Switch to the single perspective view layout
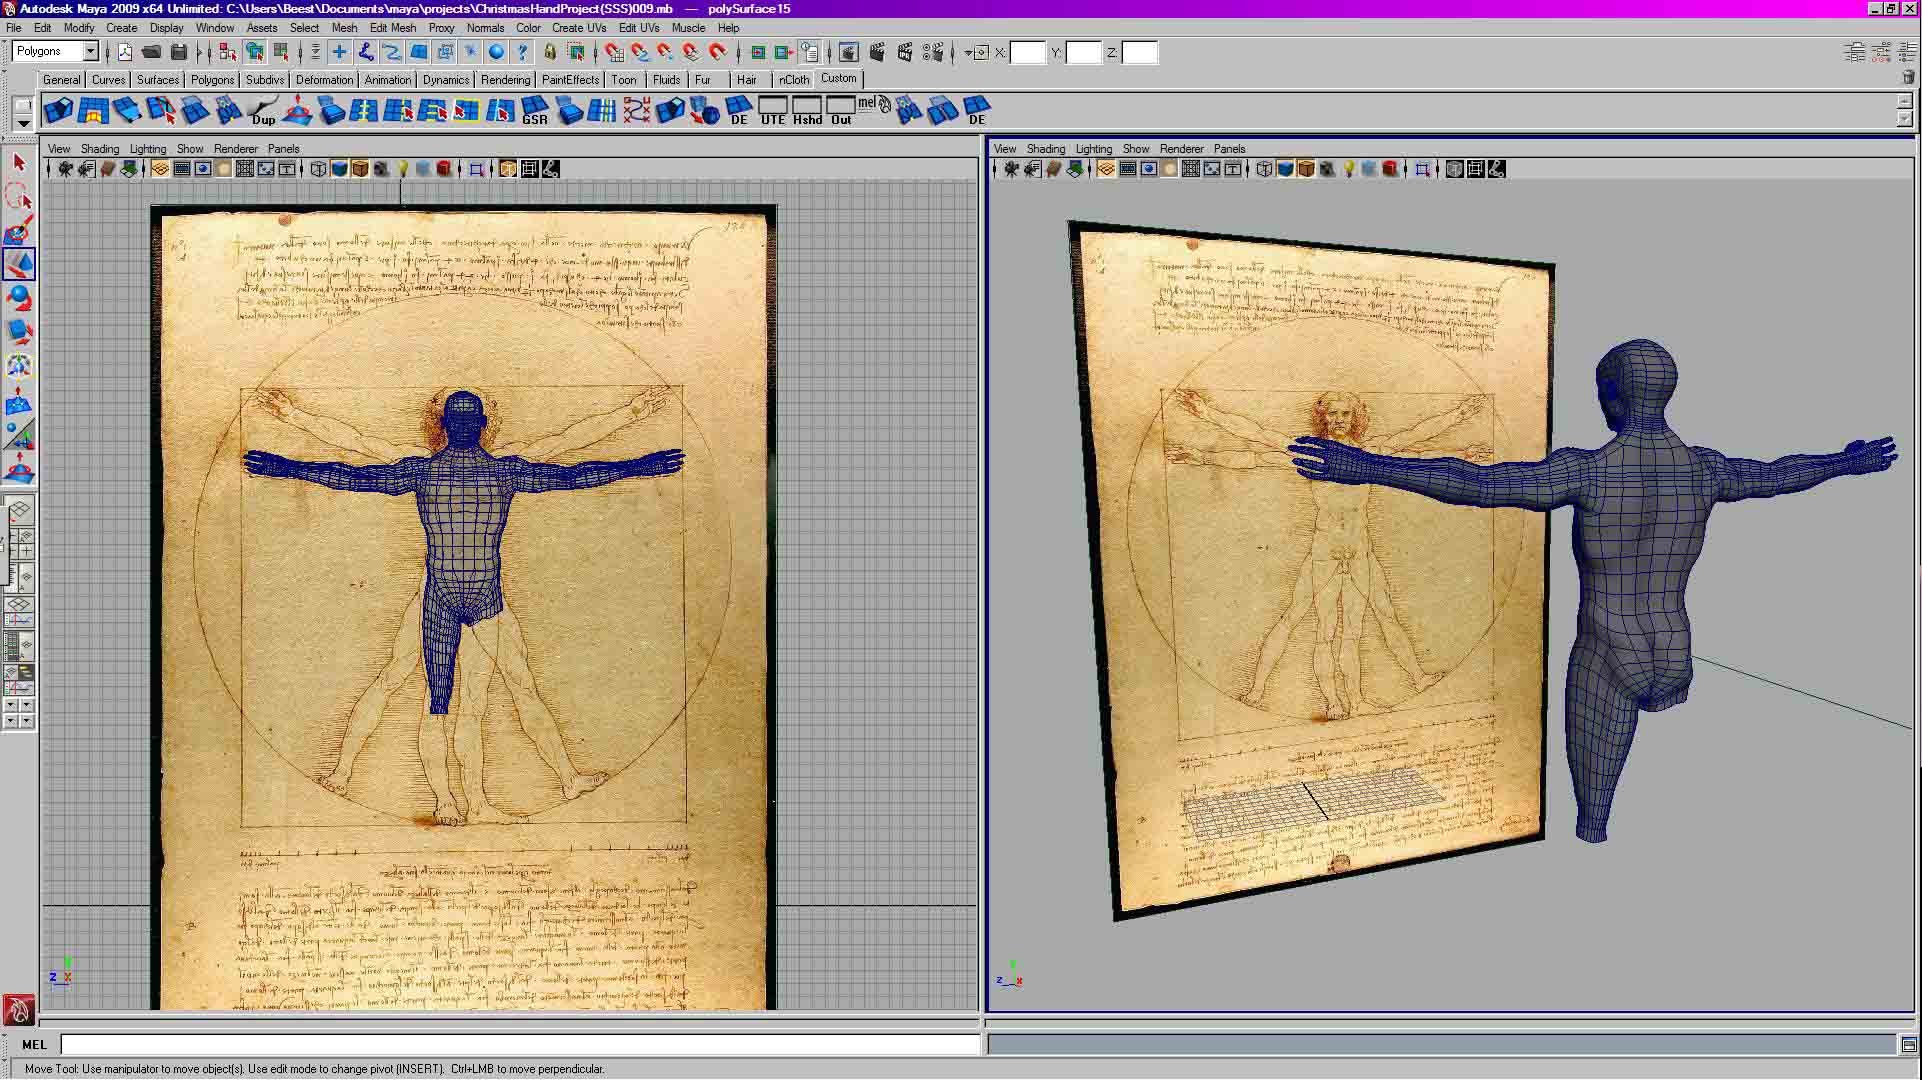This screenshot has height=1080, width=1922. tap(20, 511)
